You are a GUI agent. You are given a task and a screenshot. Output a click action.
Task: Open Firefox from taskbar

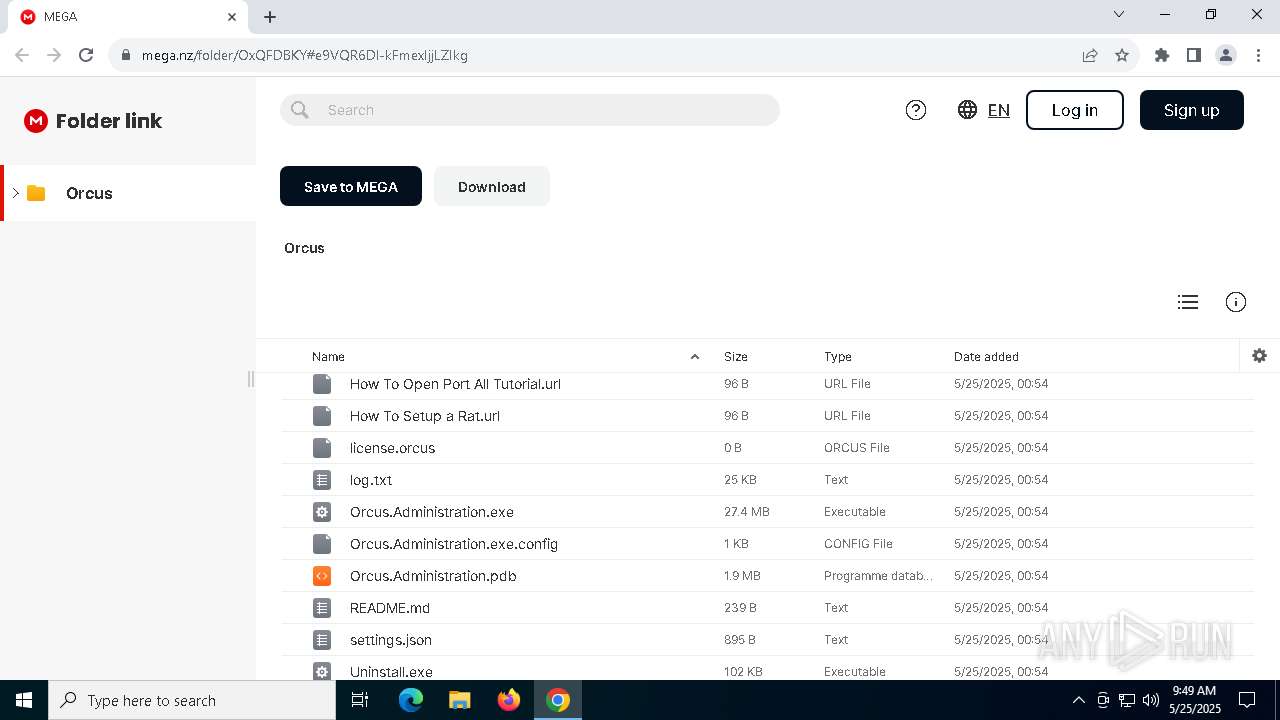(x=509, y=700)
